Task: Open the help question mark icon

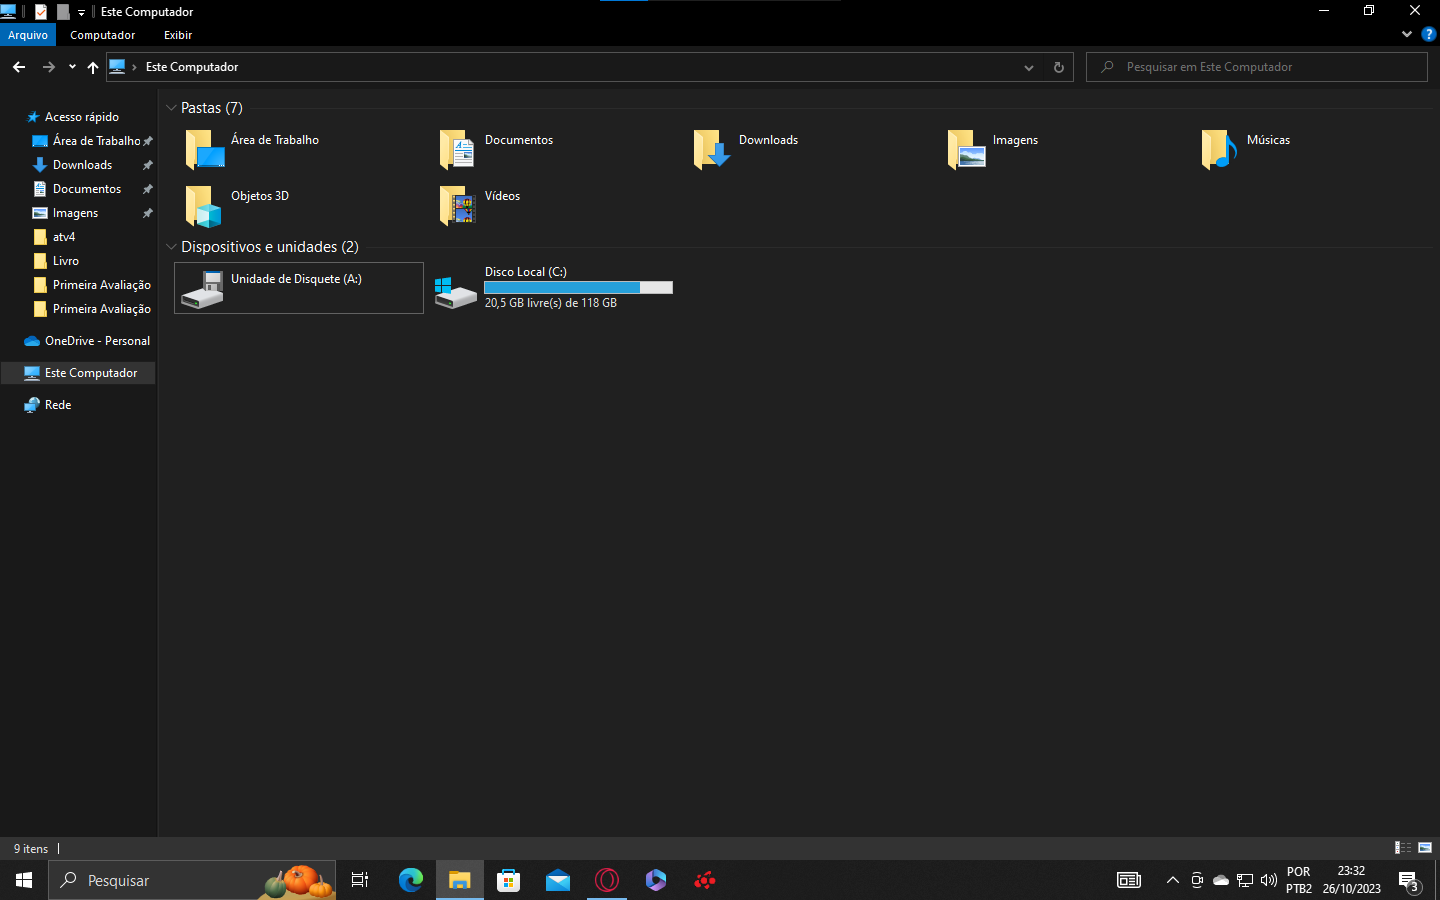Action: pos(1428,34)
